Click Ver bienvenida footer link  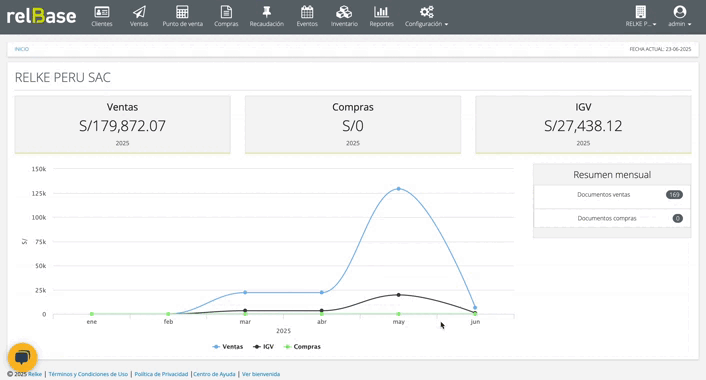(x=261, y=374)
